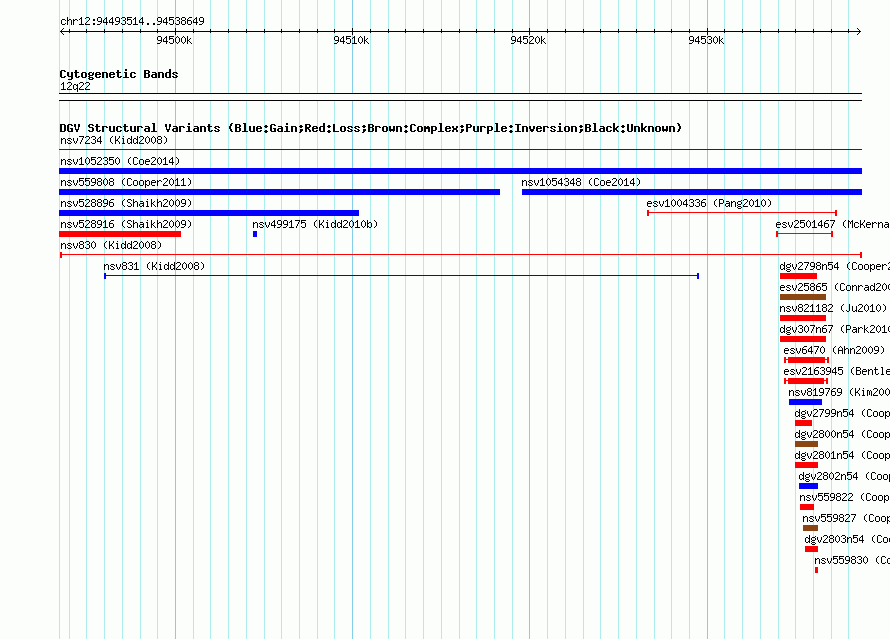
Task: Click the nsv830 long red loss line
Action: coord(460,255)
